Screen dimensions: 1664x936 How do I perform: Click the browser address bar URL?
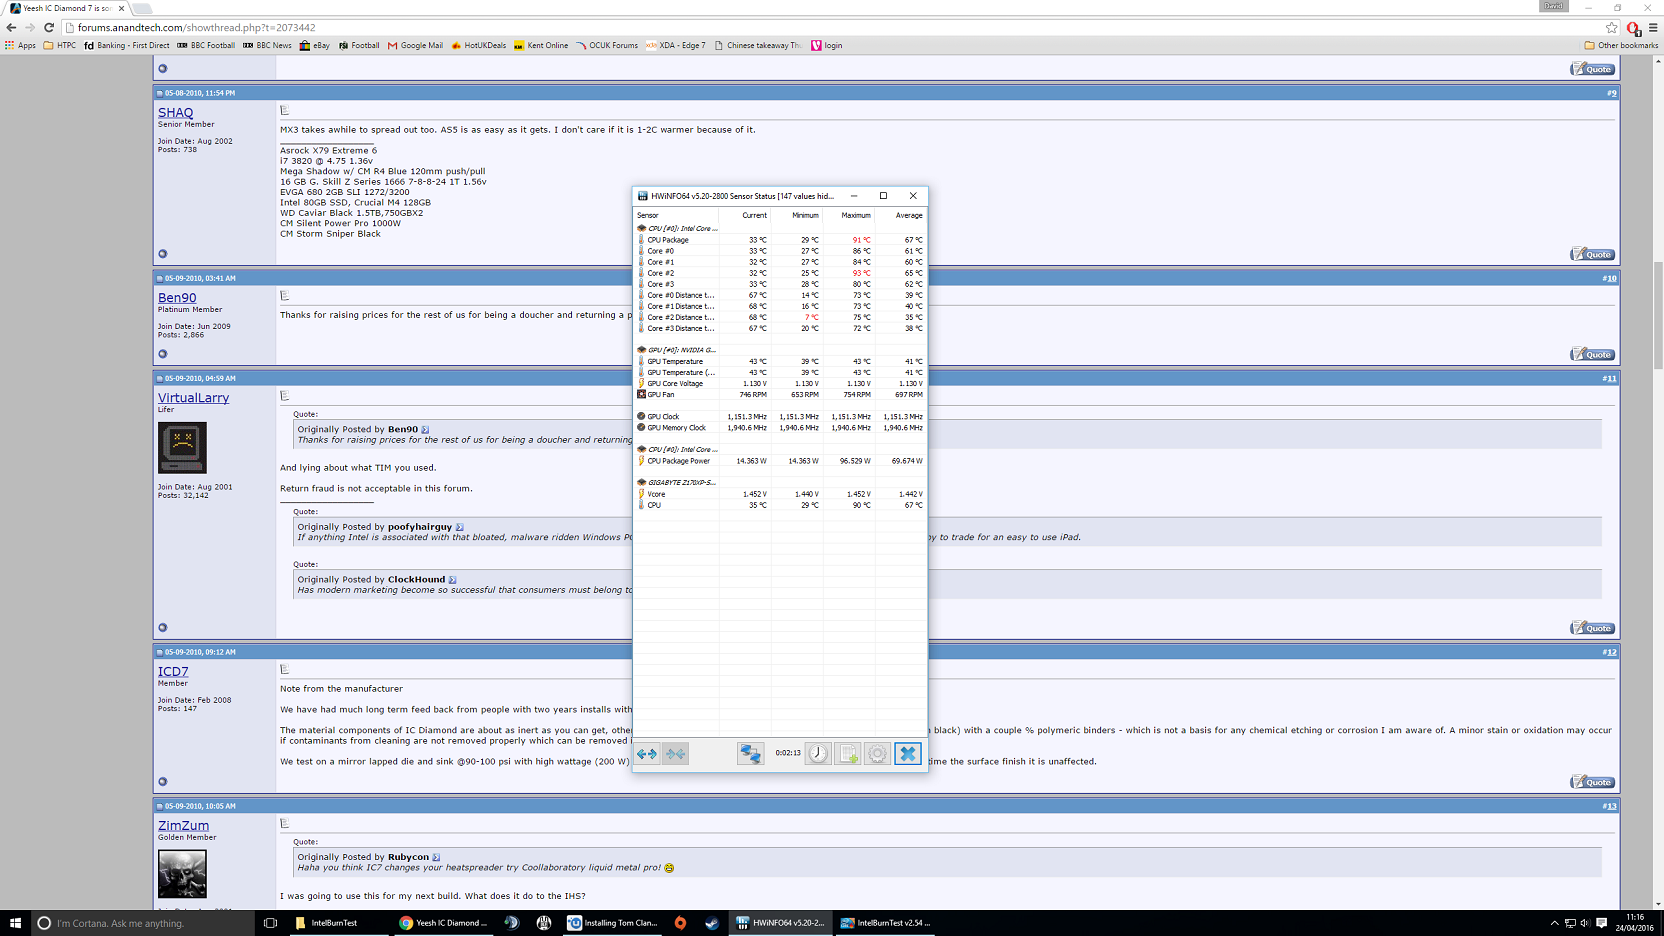tap(197, 28)
